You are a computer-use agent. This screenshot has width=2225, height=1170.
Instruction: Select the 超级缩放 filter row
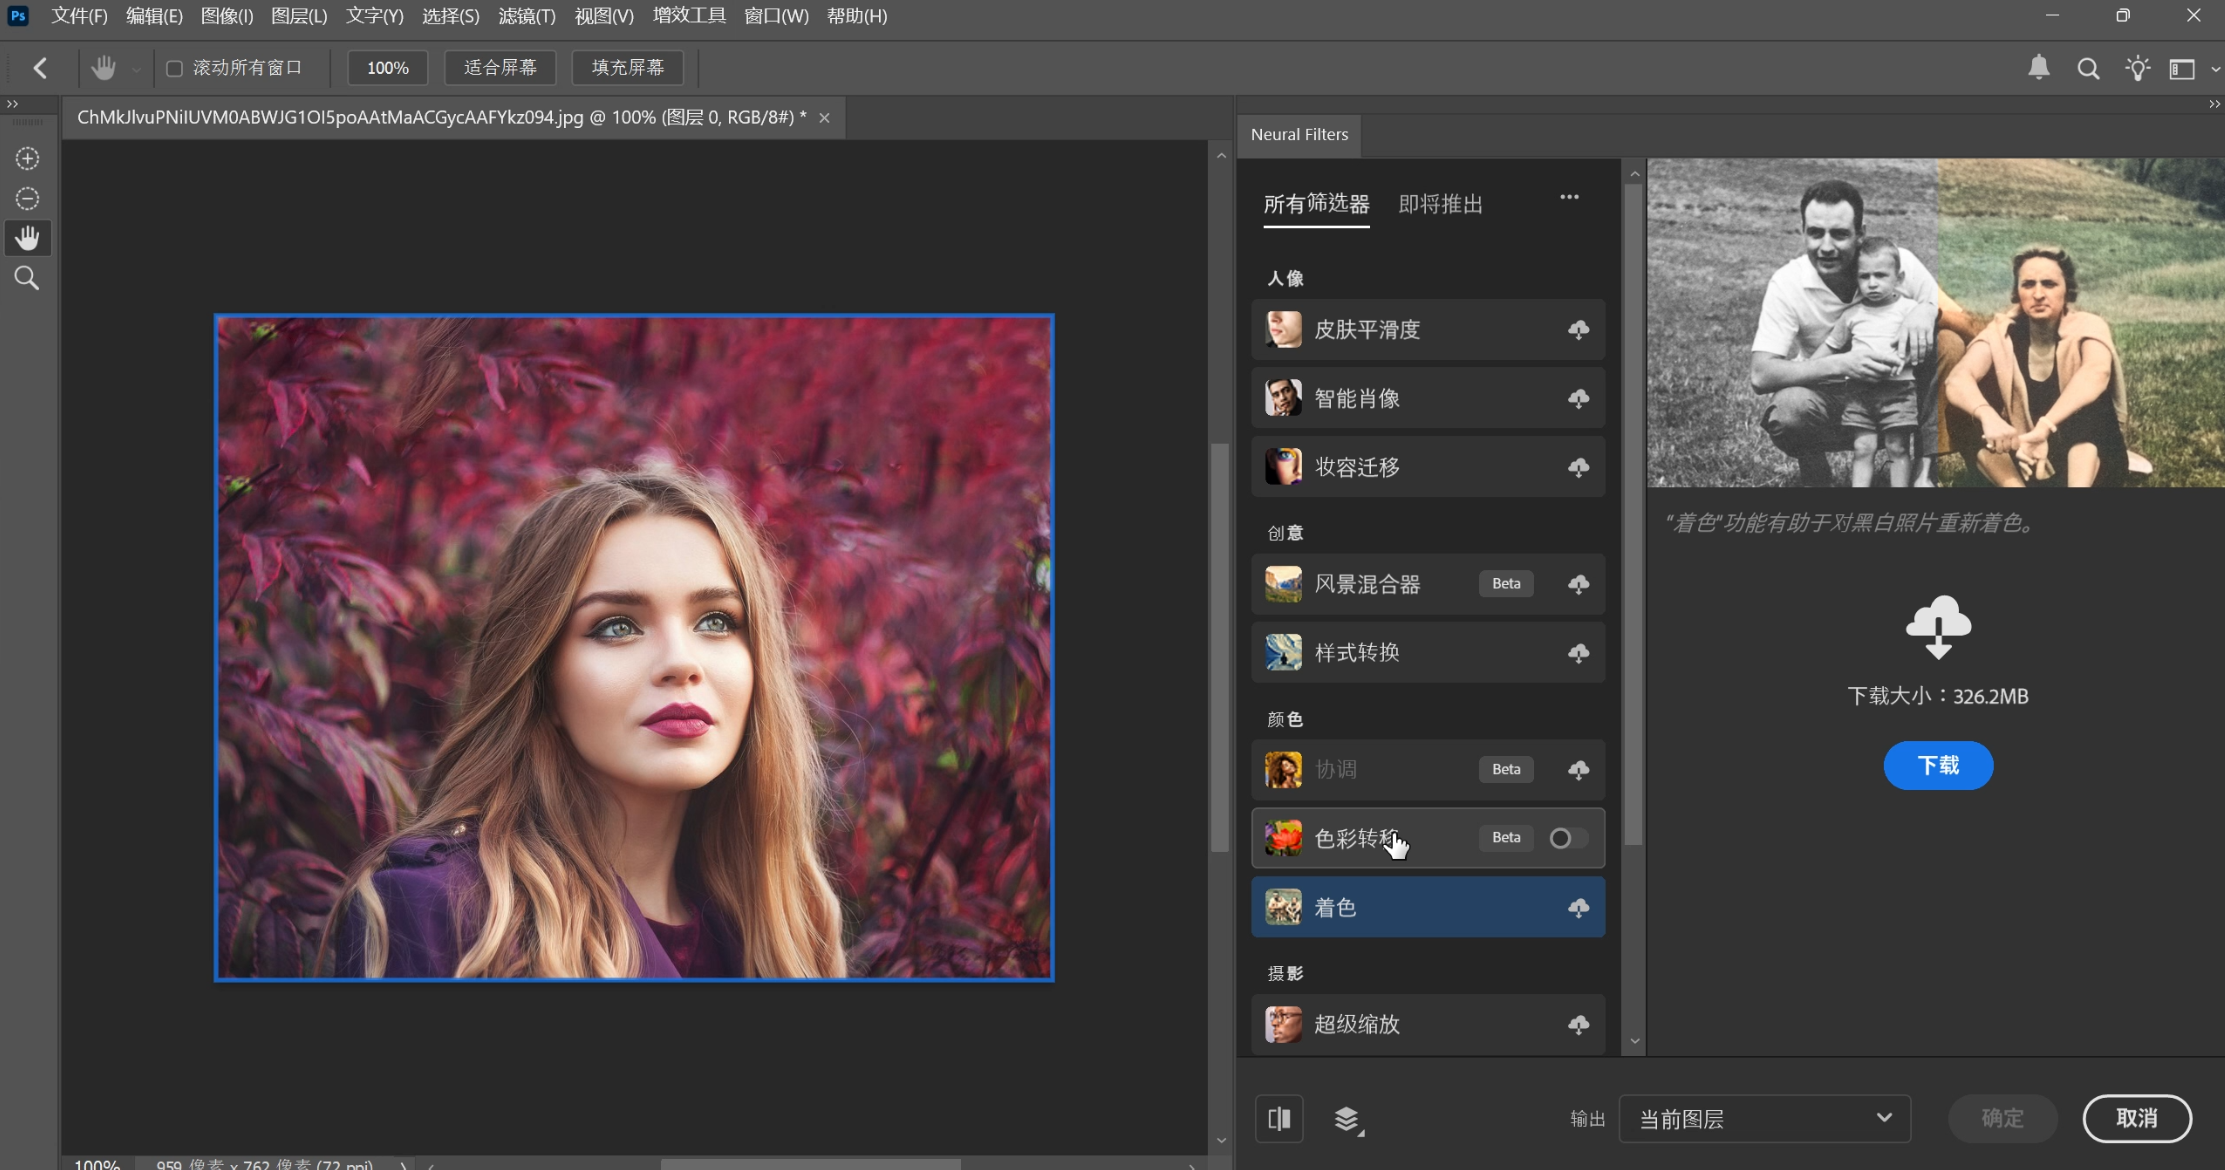click(x=1428, y=1025)
